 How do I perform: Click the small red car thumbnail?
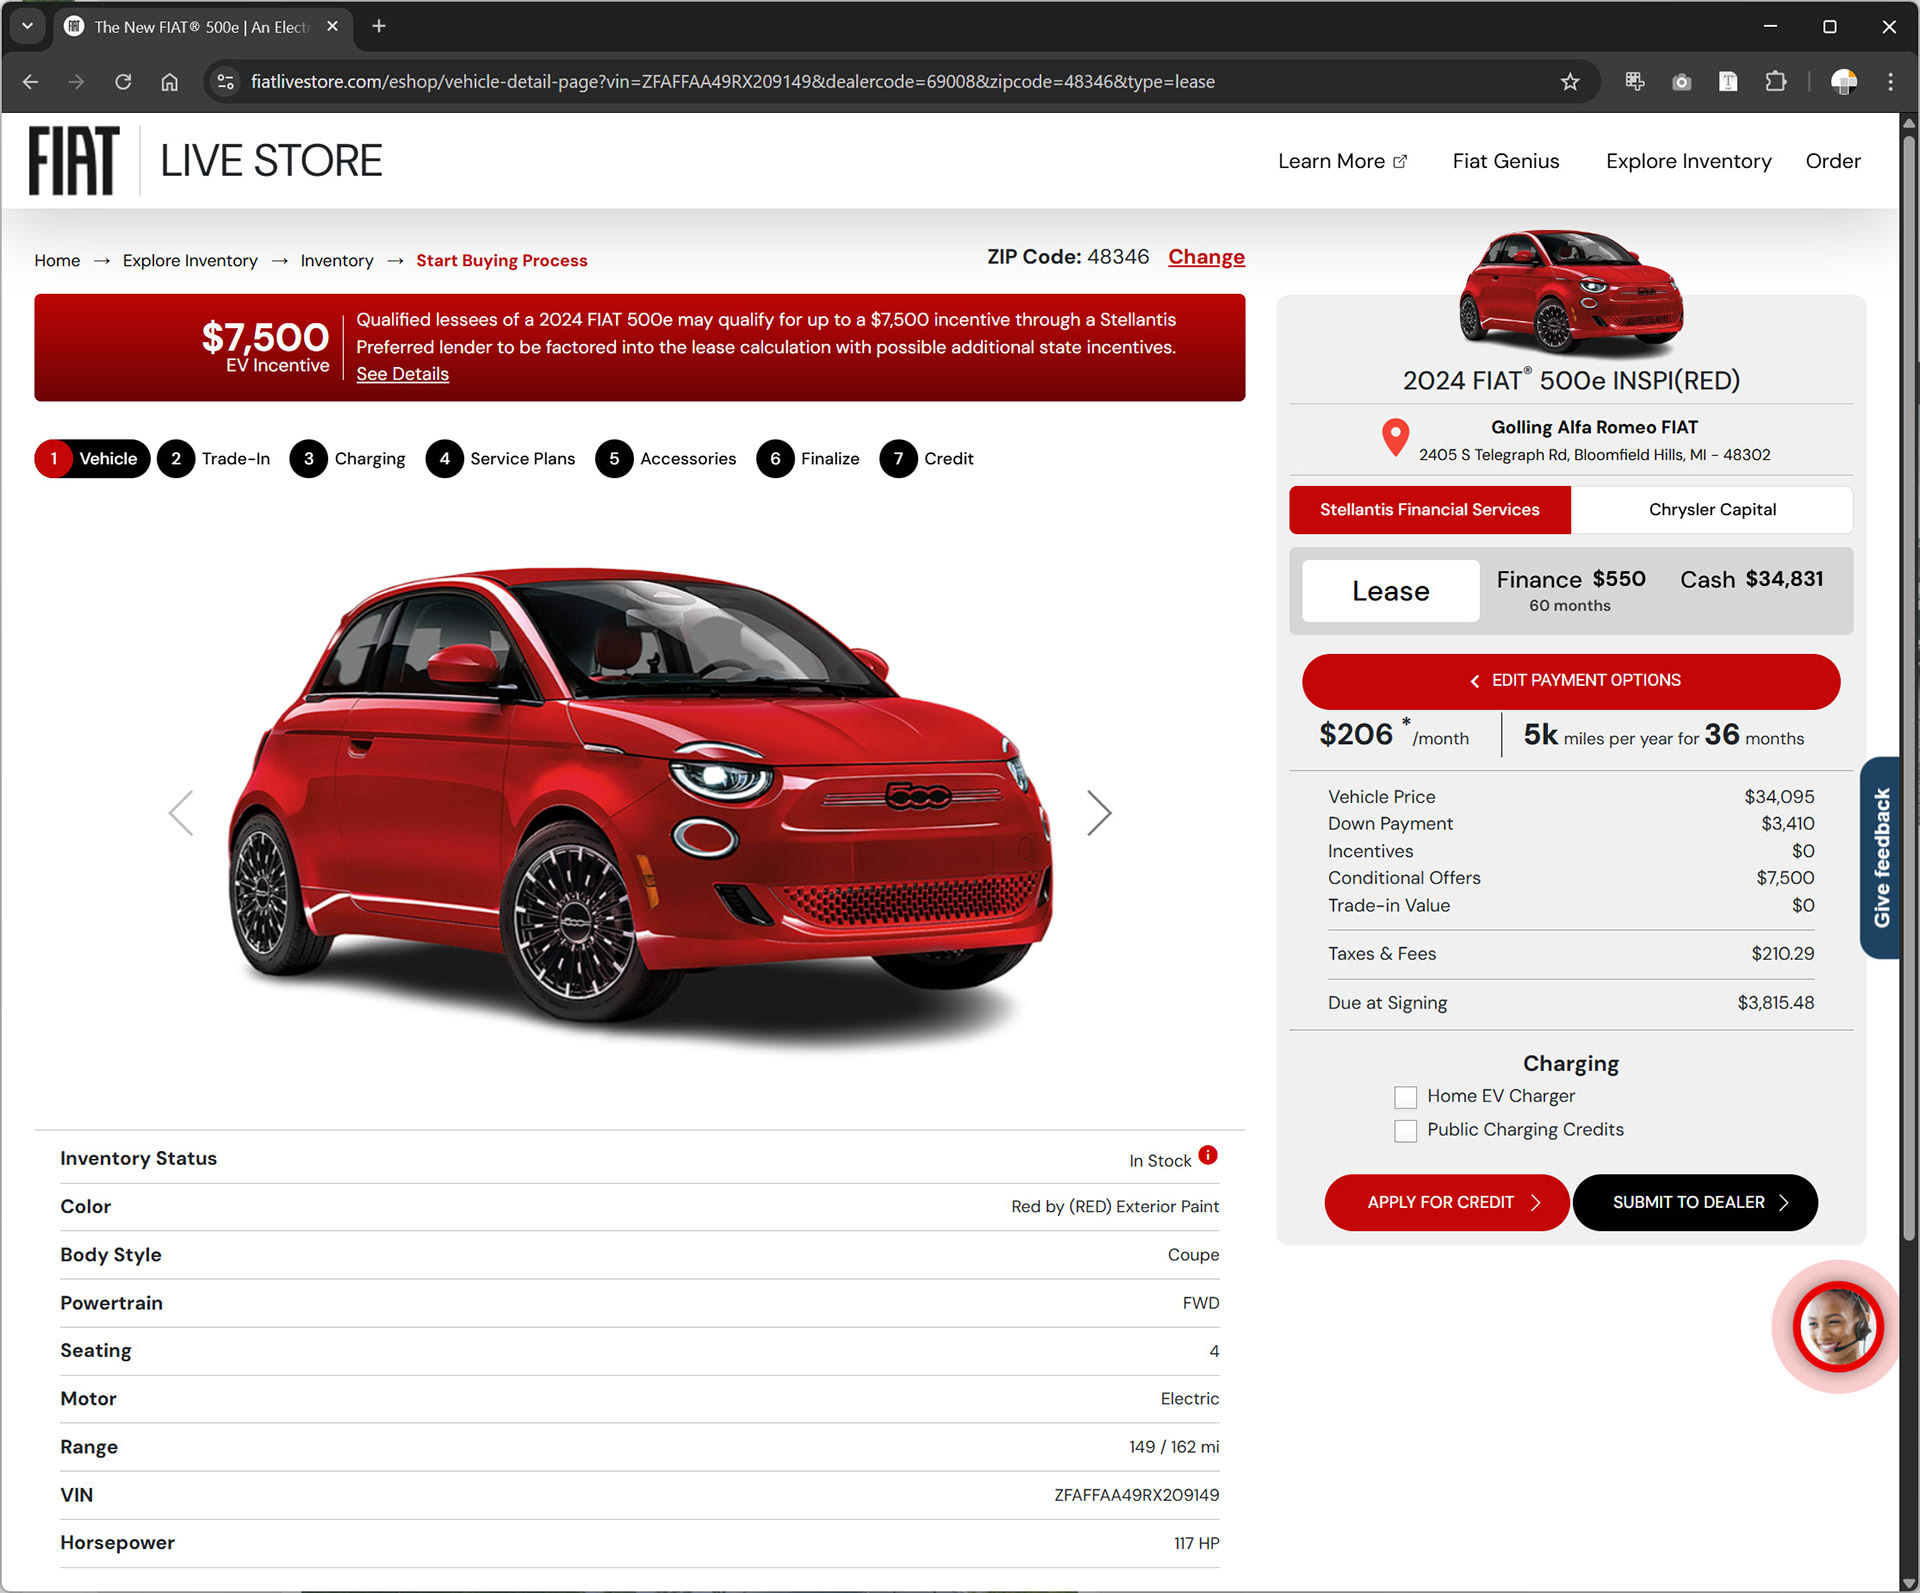tap(1570, 292)
